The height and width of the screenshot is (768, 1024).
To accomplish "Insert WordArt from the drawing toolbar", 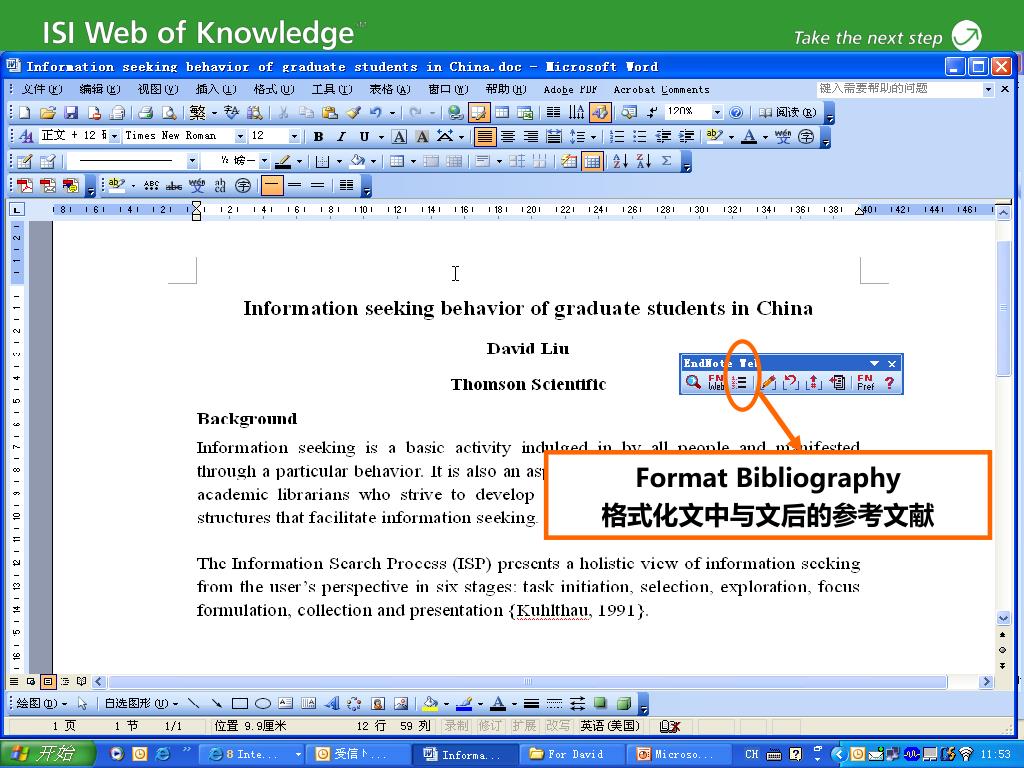I will (332, 703).
